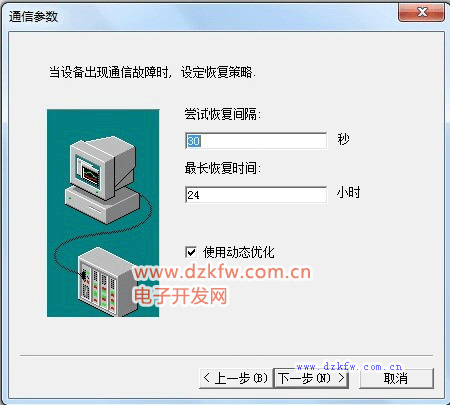Click the 最长恢复时间 label
450x405 pixels.
coord(222,168)
